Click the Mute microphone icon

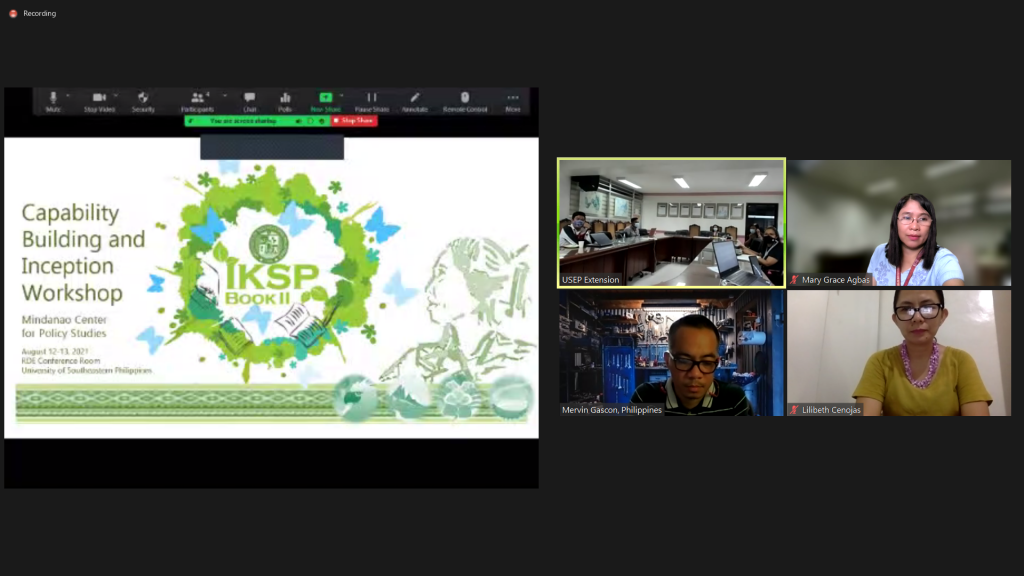(x=53, y=97)
